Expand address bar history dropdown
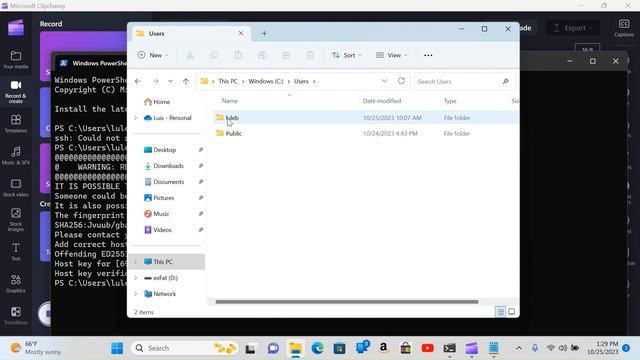The height and width of the screenshot is (360, 640). coord(384,81)
